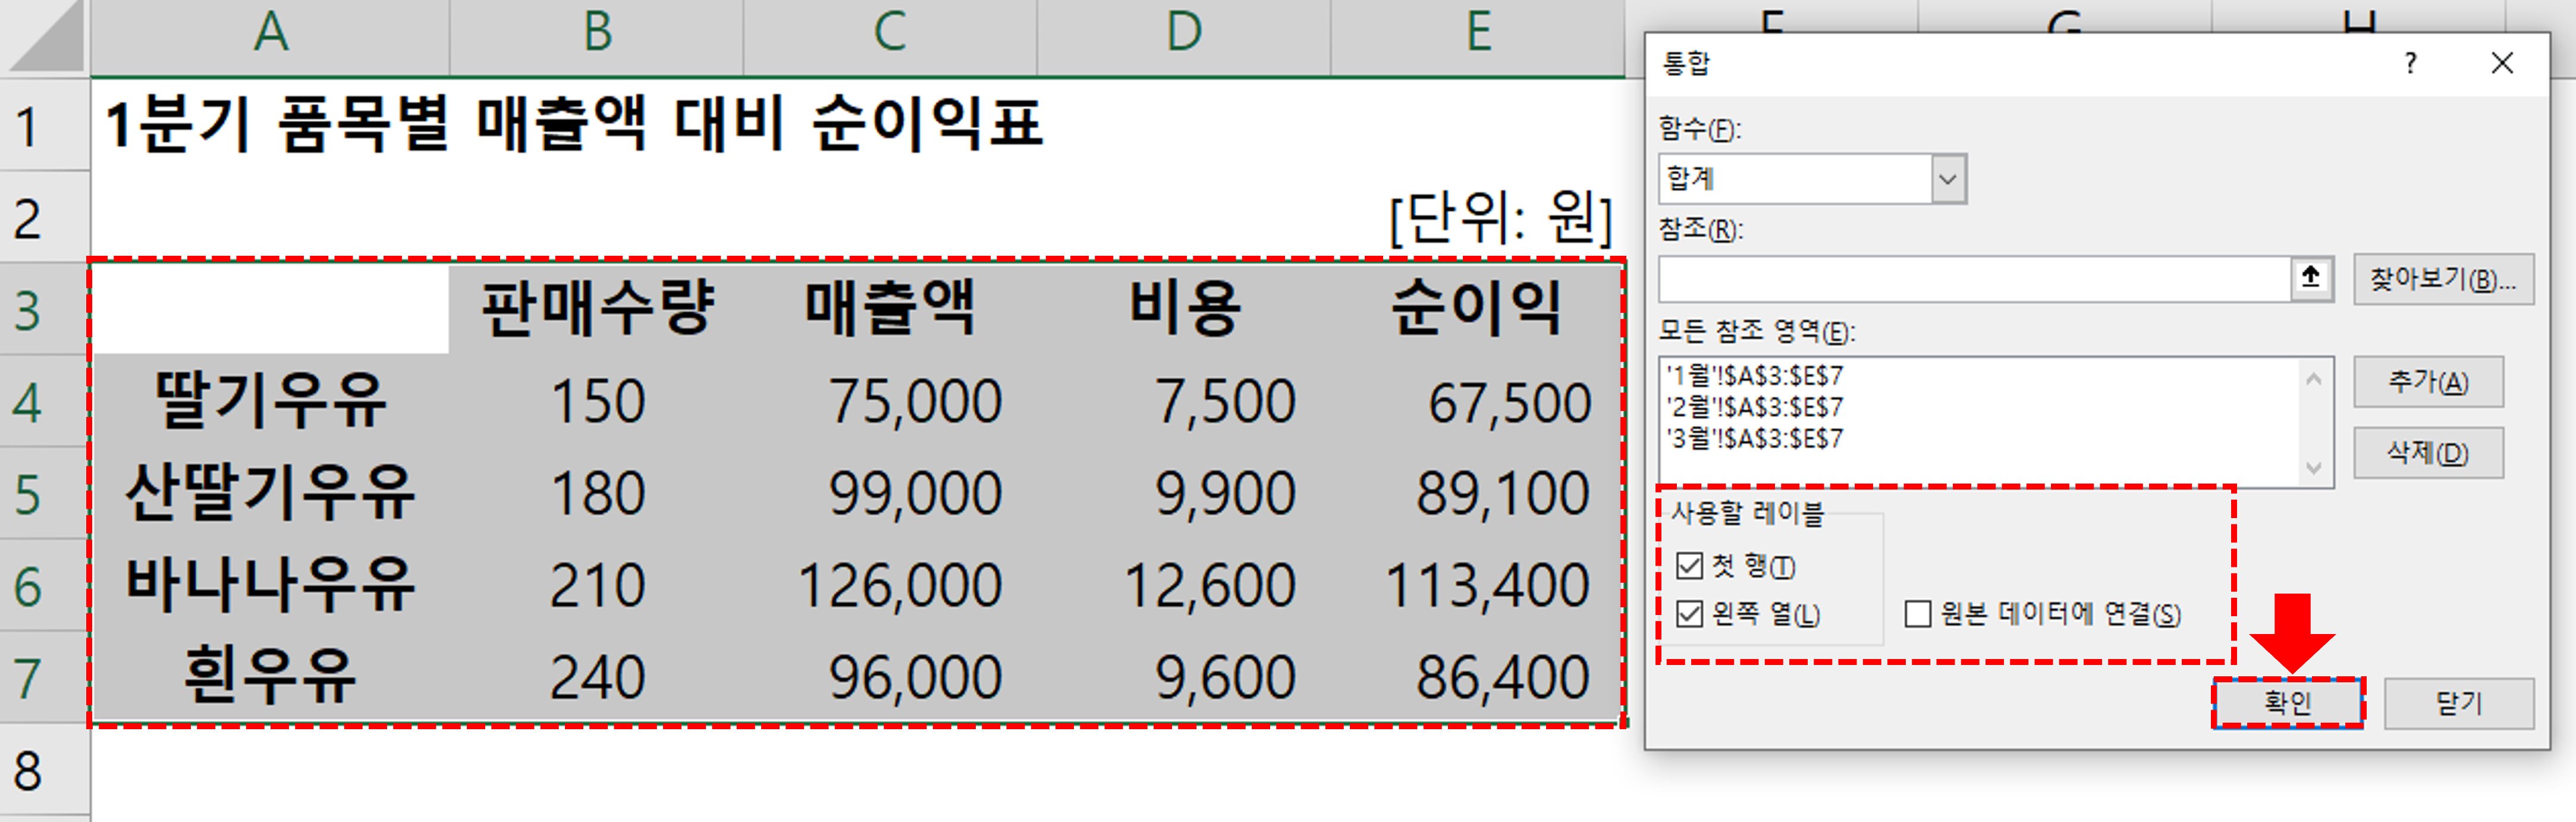The image size is (2576, 822).
Task: Click the 판매수량 header cell
Action: coord(597,309)
